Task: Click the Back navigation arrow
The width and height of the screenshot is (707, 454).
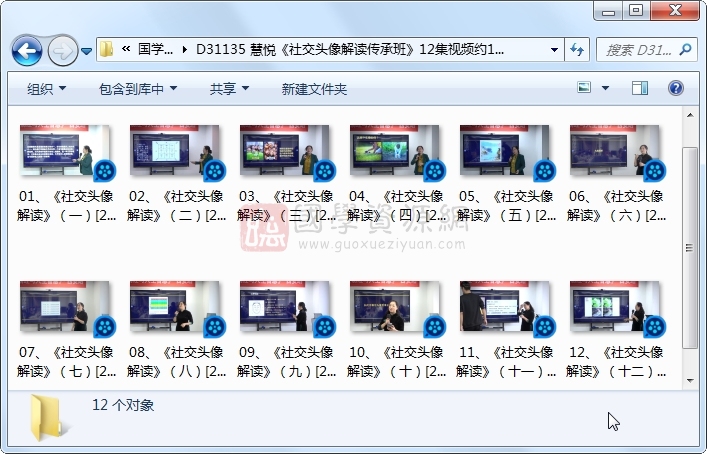Action: click(x=27, y=50)
